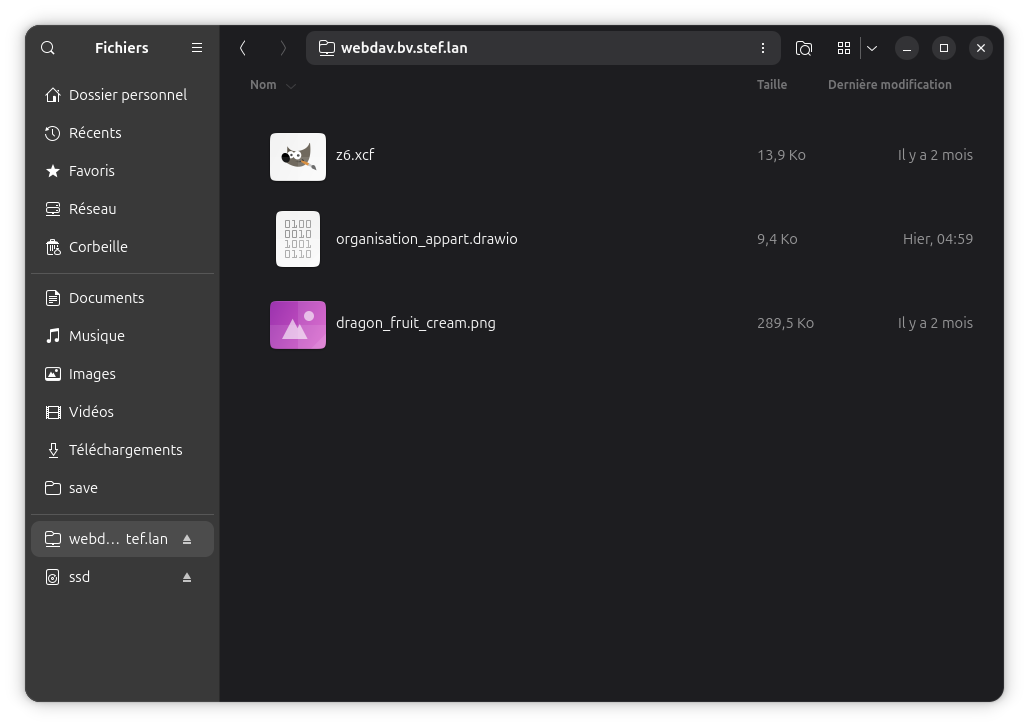Minimize the Fichiers window

(x=907, y=48)
